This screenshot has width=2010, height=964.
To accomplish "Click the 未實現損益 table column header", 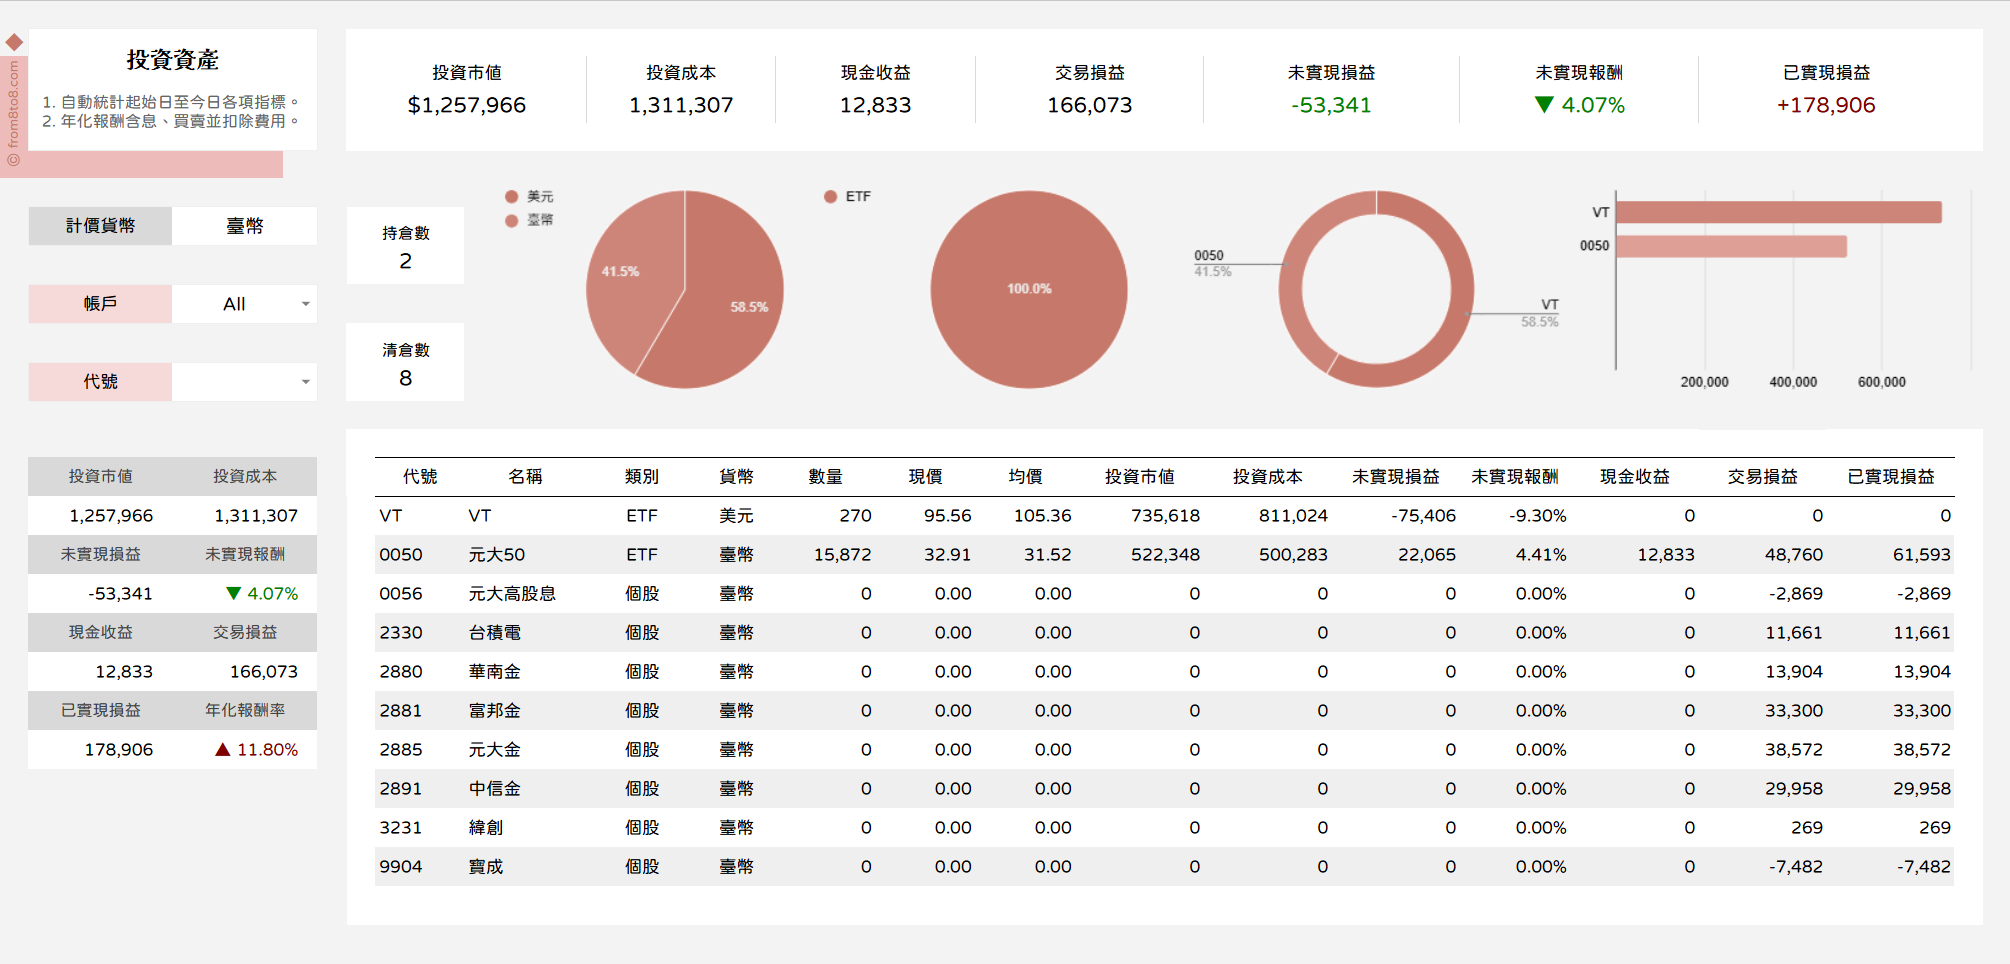I will pyautogui.click(x=1395, y=477).
